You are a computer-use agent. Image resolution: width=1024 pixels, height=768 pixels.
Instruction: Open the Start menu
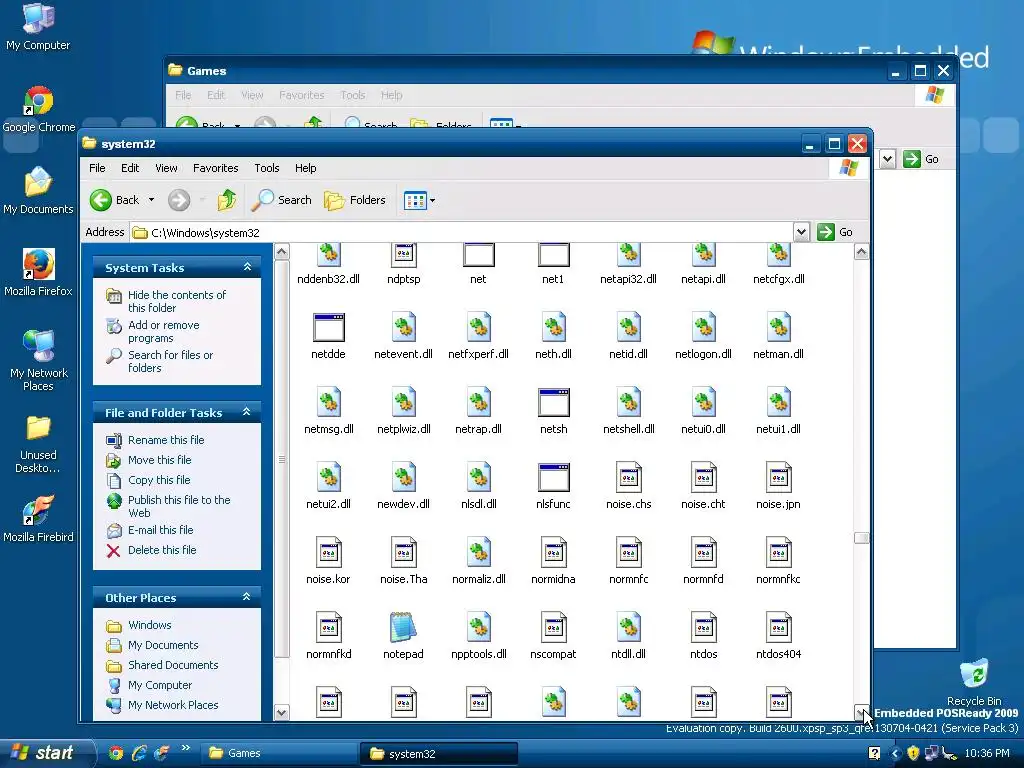click(46, 753)
